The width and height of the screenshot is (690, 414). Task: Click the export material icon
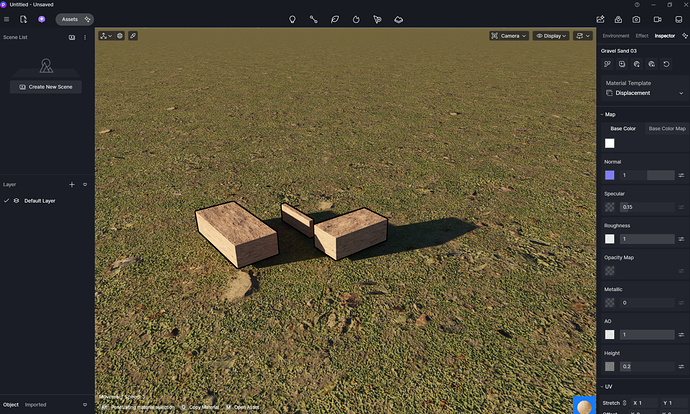click(x=651, y=64)
